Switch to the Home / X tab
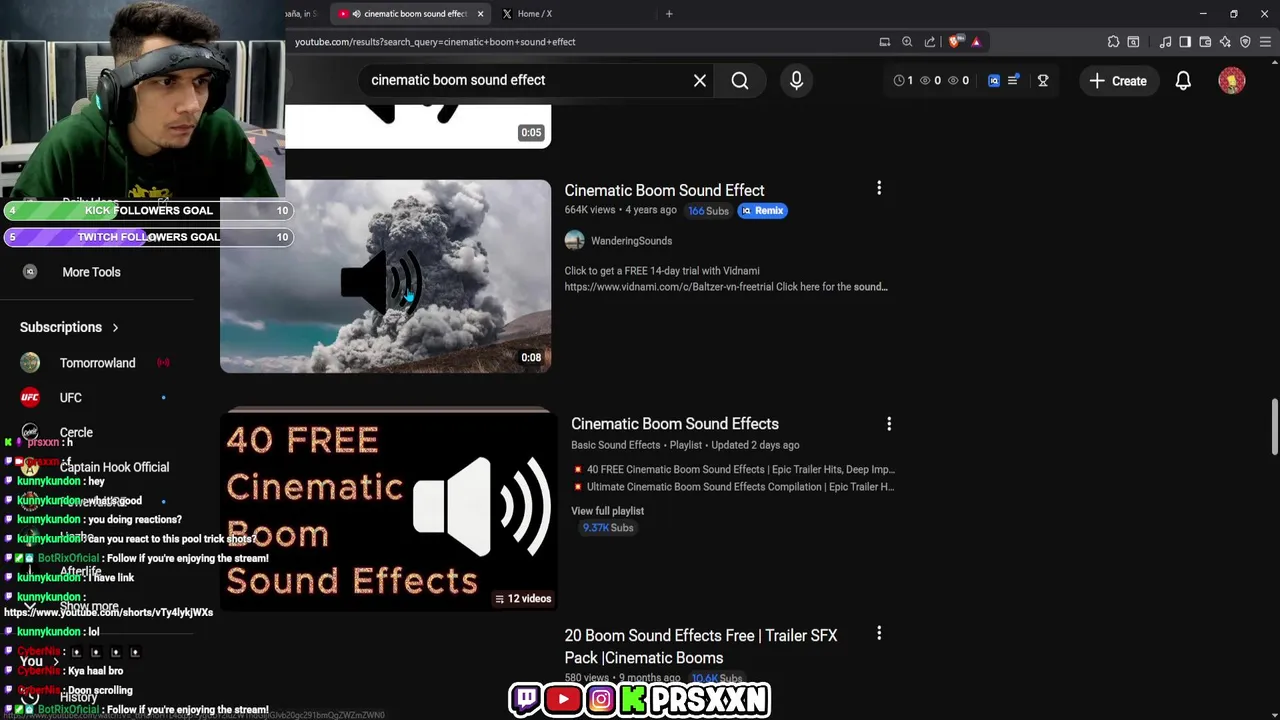 coord(535,14)
